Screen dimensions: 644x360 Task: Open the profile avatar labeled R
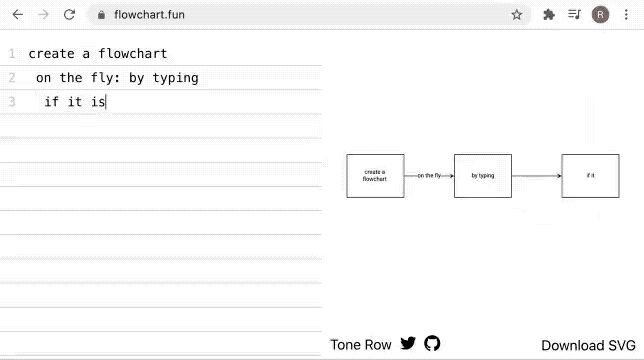(x=600, y=15)
